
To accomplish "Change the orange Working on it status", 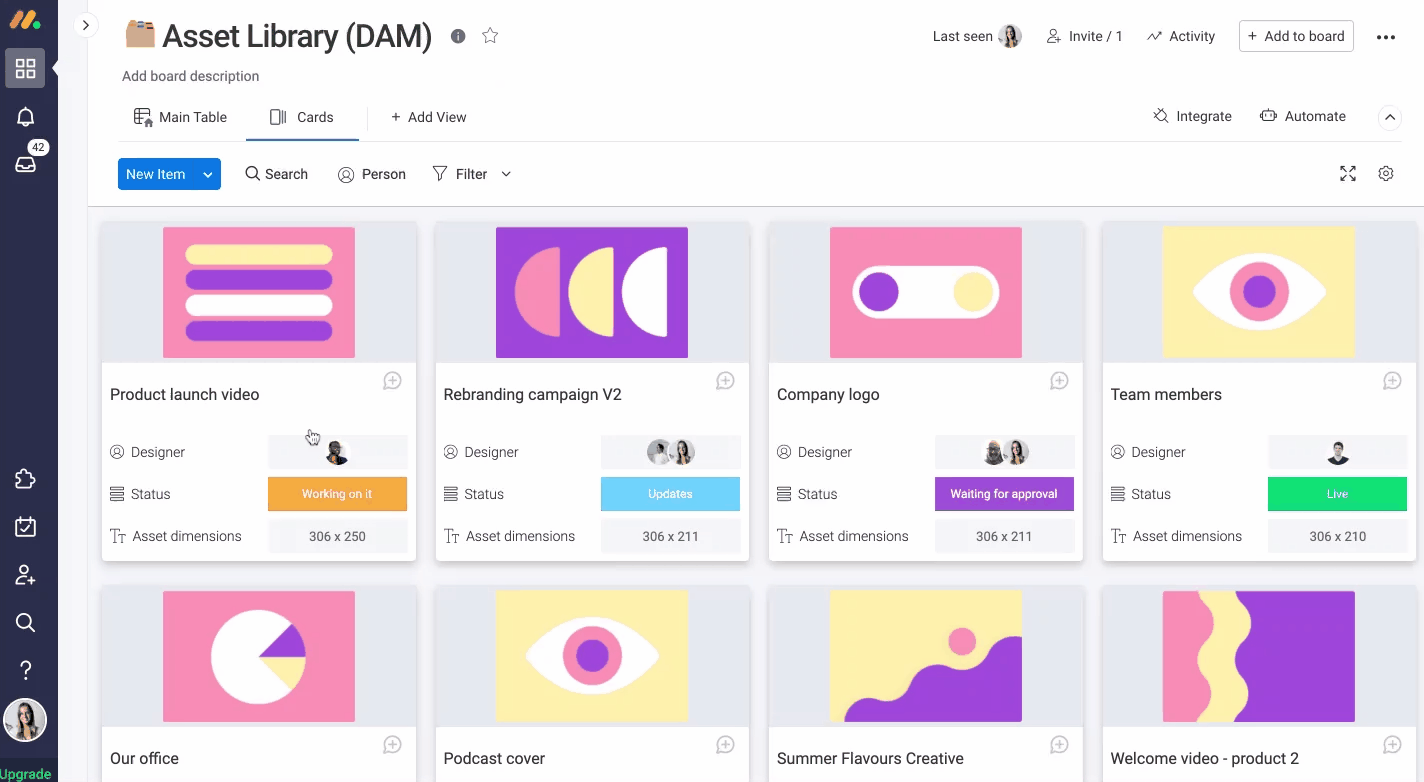I will tap(337, 494).
